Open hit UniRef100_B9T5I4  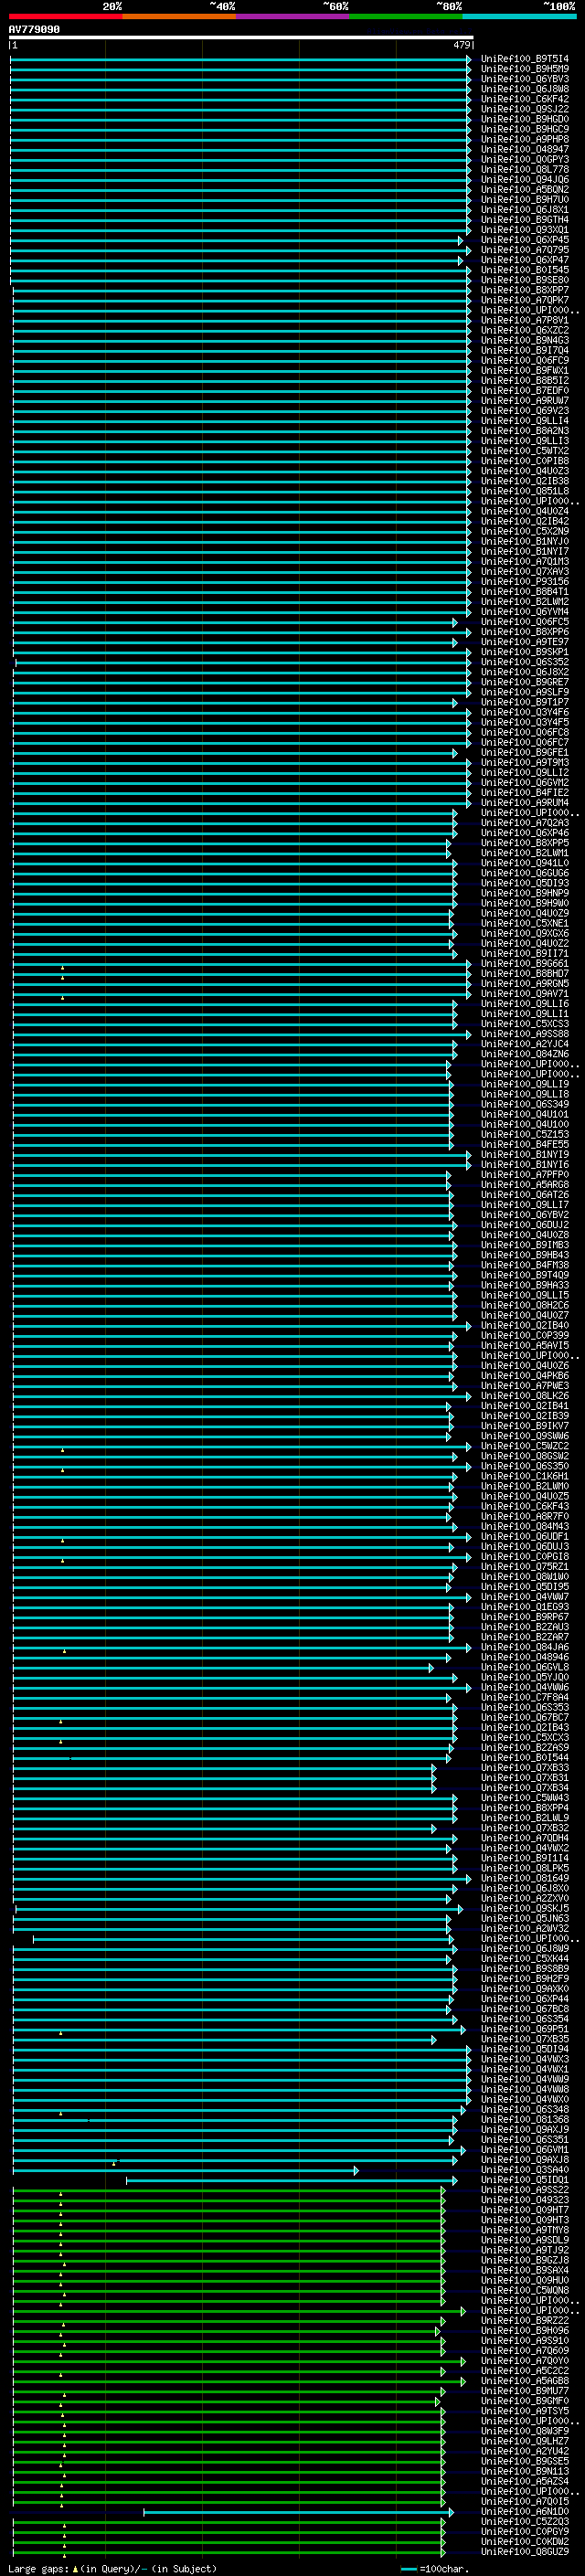pos(524,59)
